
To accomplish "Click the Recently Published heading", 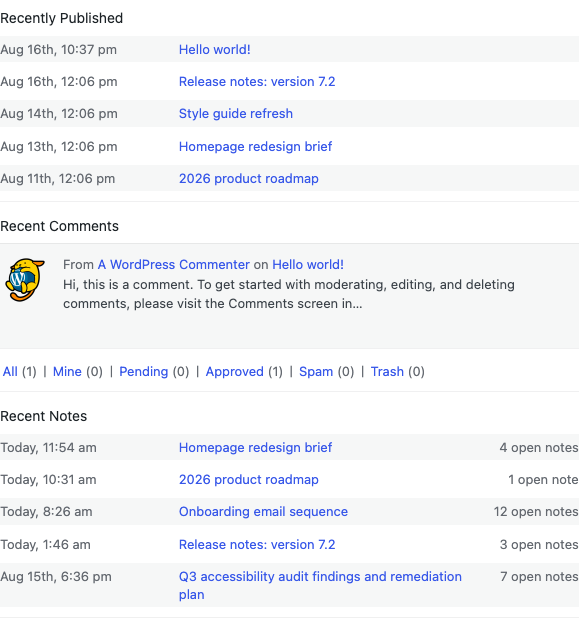I will click(x=61, y=18).
